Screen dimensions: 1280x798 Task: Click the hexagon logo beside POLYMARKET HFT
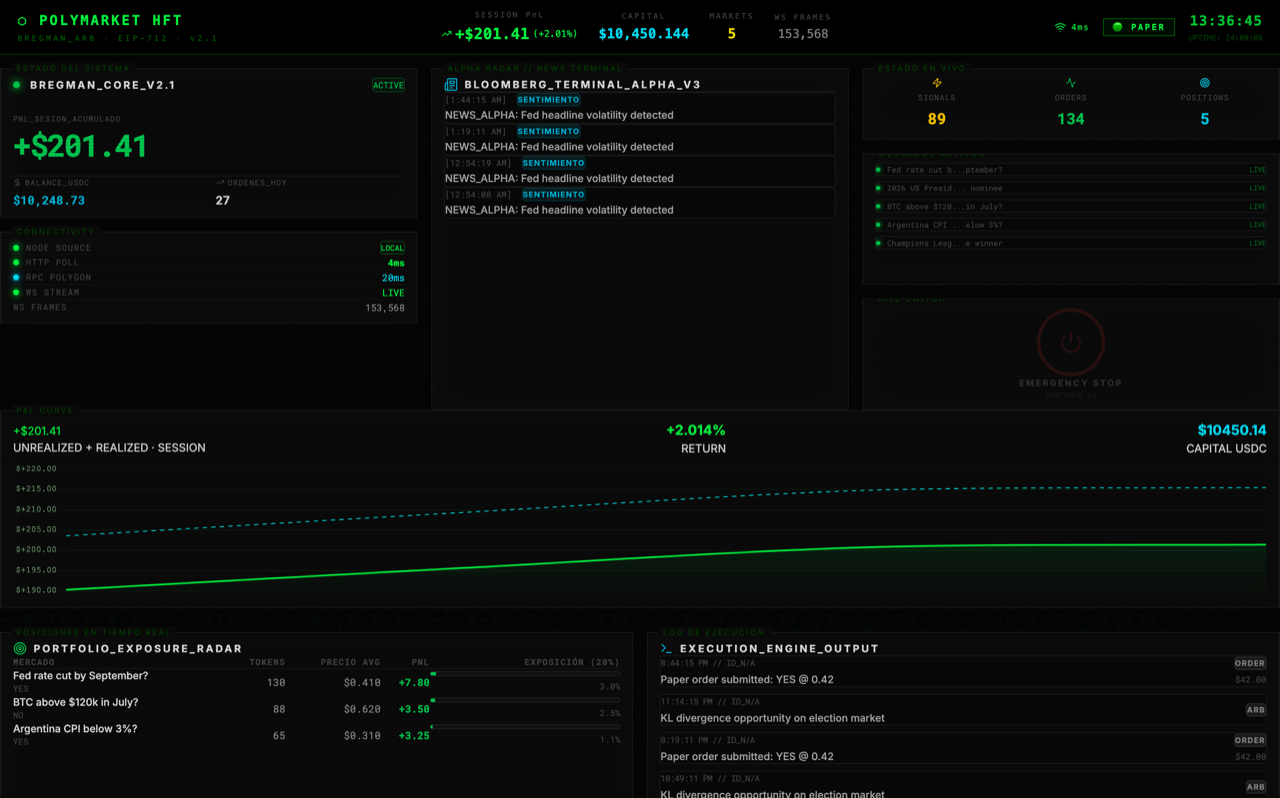[22, 21]
